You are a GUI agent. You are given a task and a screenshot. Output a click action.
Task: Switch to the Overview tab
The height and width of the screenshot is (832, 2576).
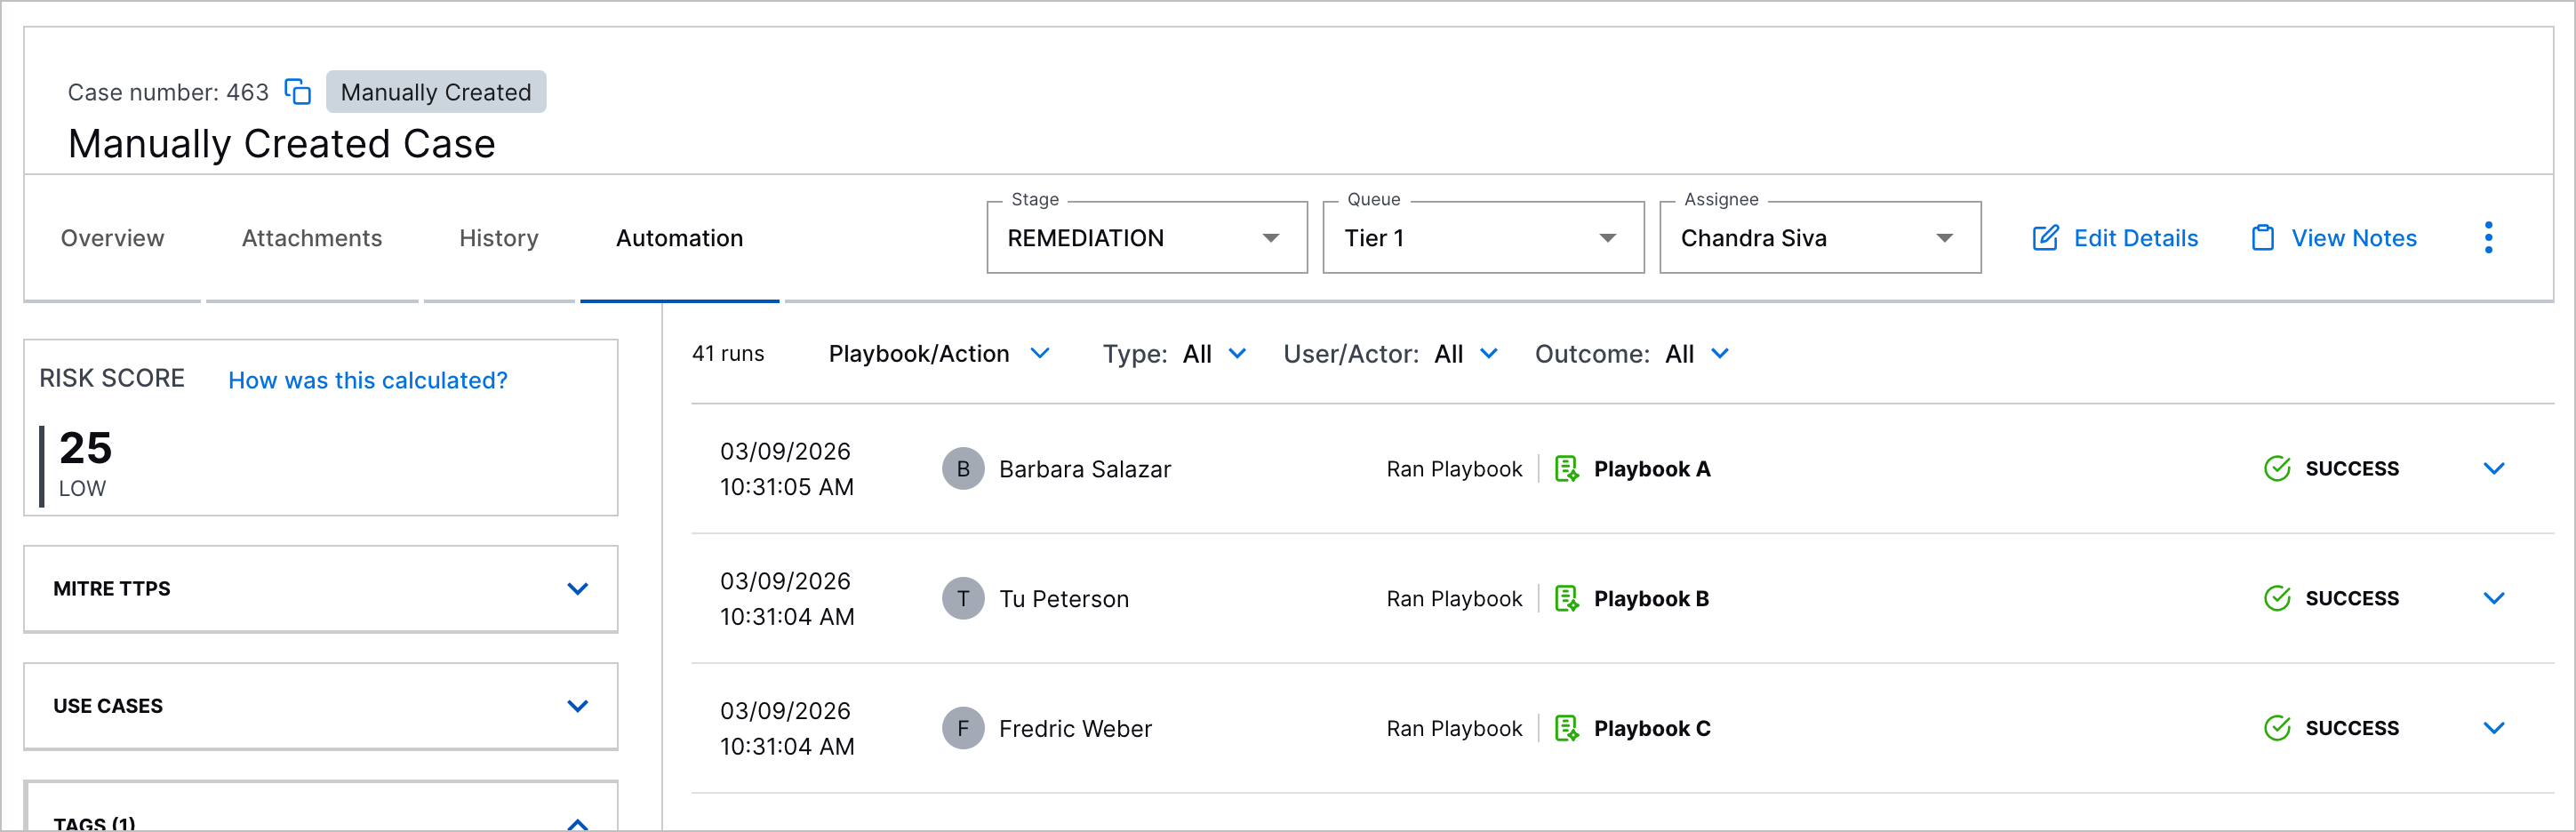(112, 238)
